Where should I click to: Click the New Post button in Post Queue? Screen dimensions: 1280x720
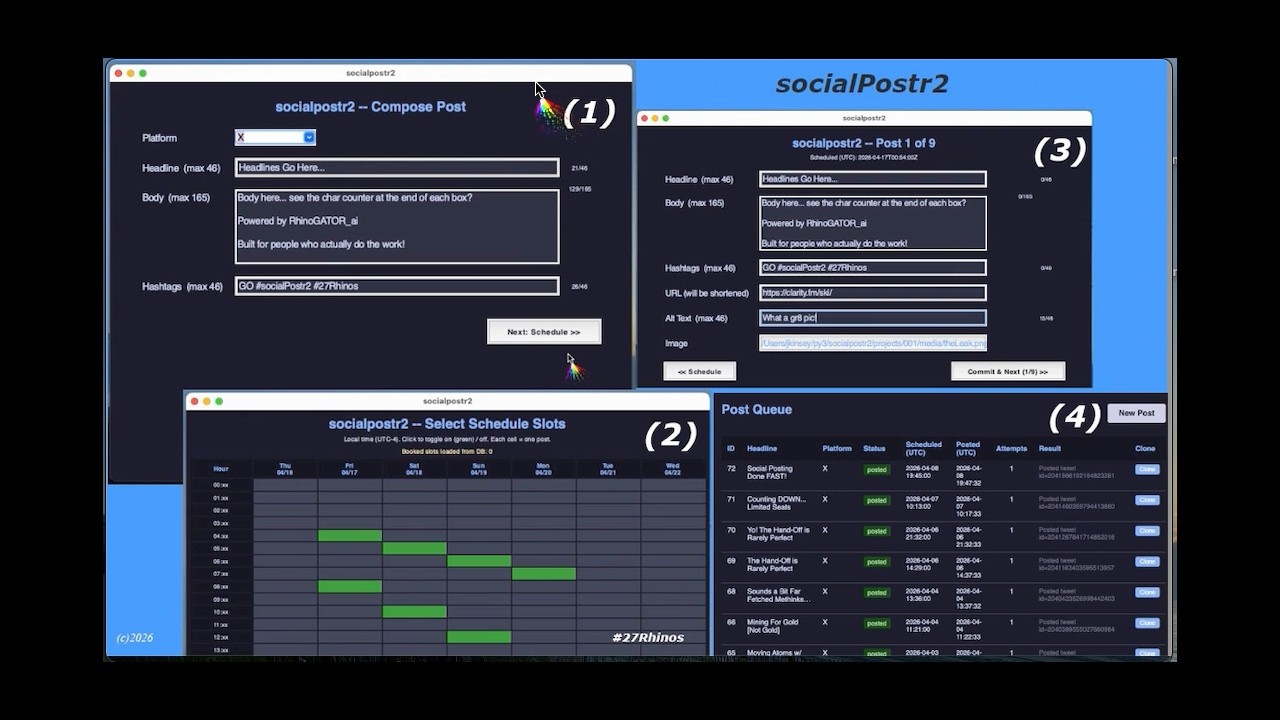(1137, 412)
